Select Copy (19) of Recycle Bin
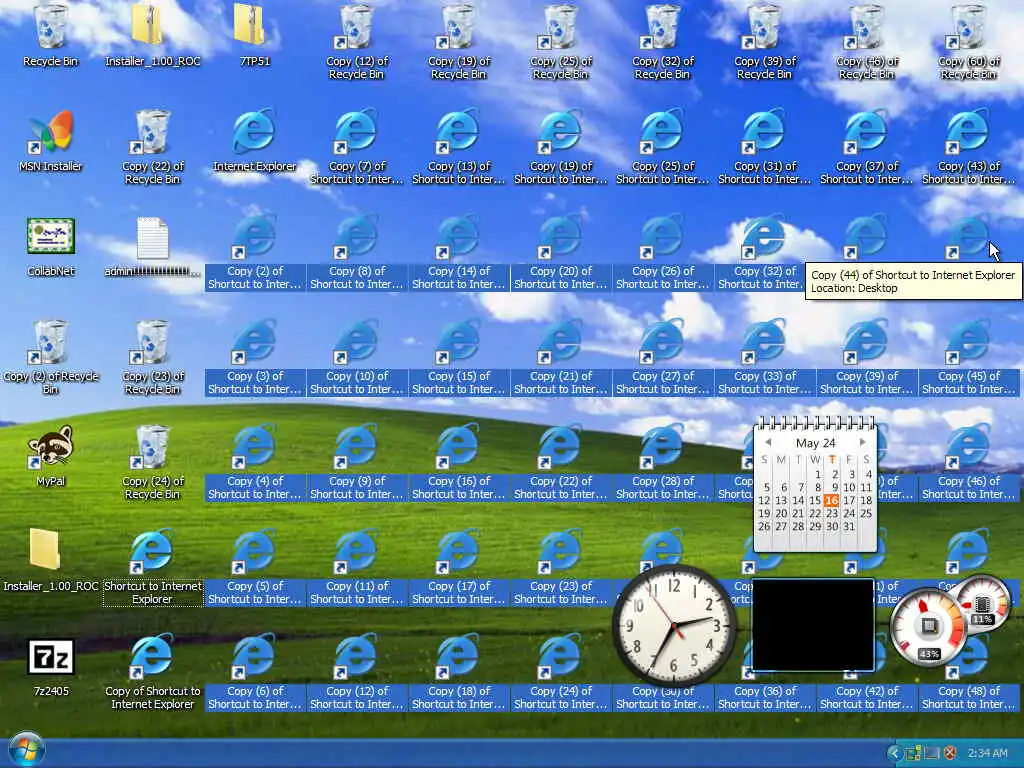The height and width of the screenshot is (768, 1024). point(458,42)
